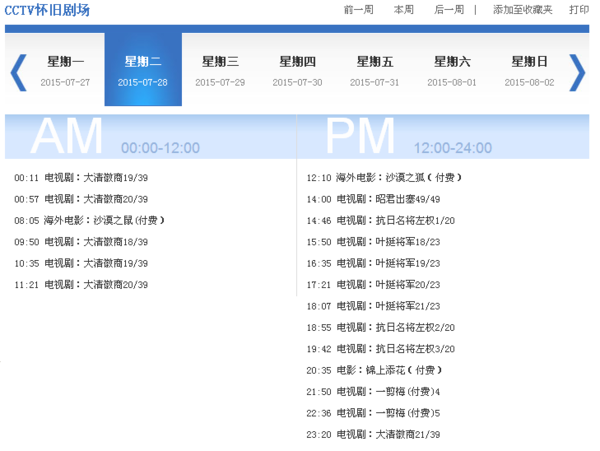Click the 15:50 叶挺将军18/23 listing
The height and width of the screenshot is (451, 600).
coord(373,242)
